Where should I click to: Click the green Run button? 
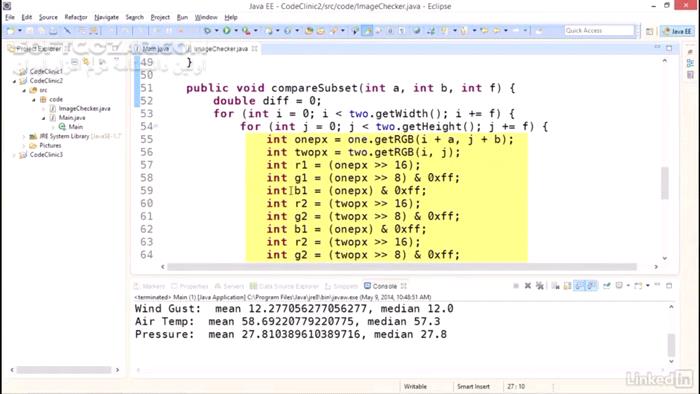[227, 30]
